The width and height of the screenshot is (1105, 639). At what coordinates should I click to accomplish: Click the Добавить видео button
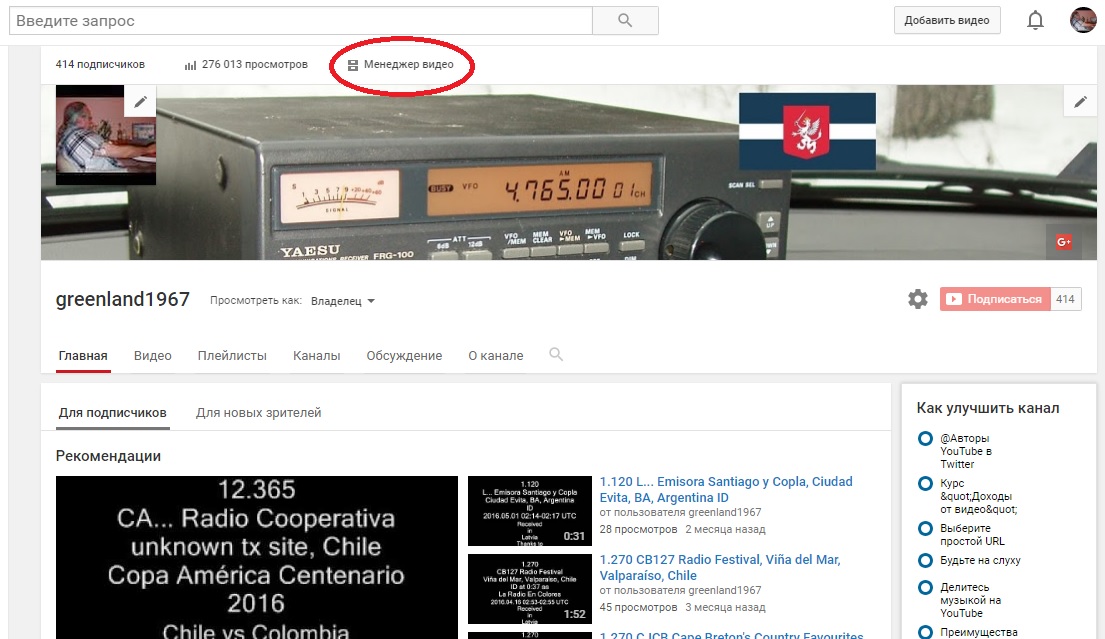click(x=946, y=20)
